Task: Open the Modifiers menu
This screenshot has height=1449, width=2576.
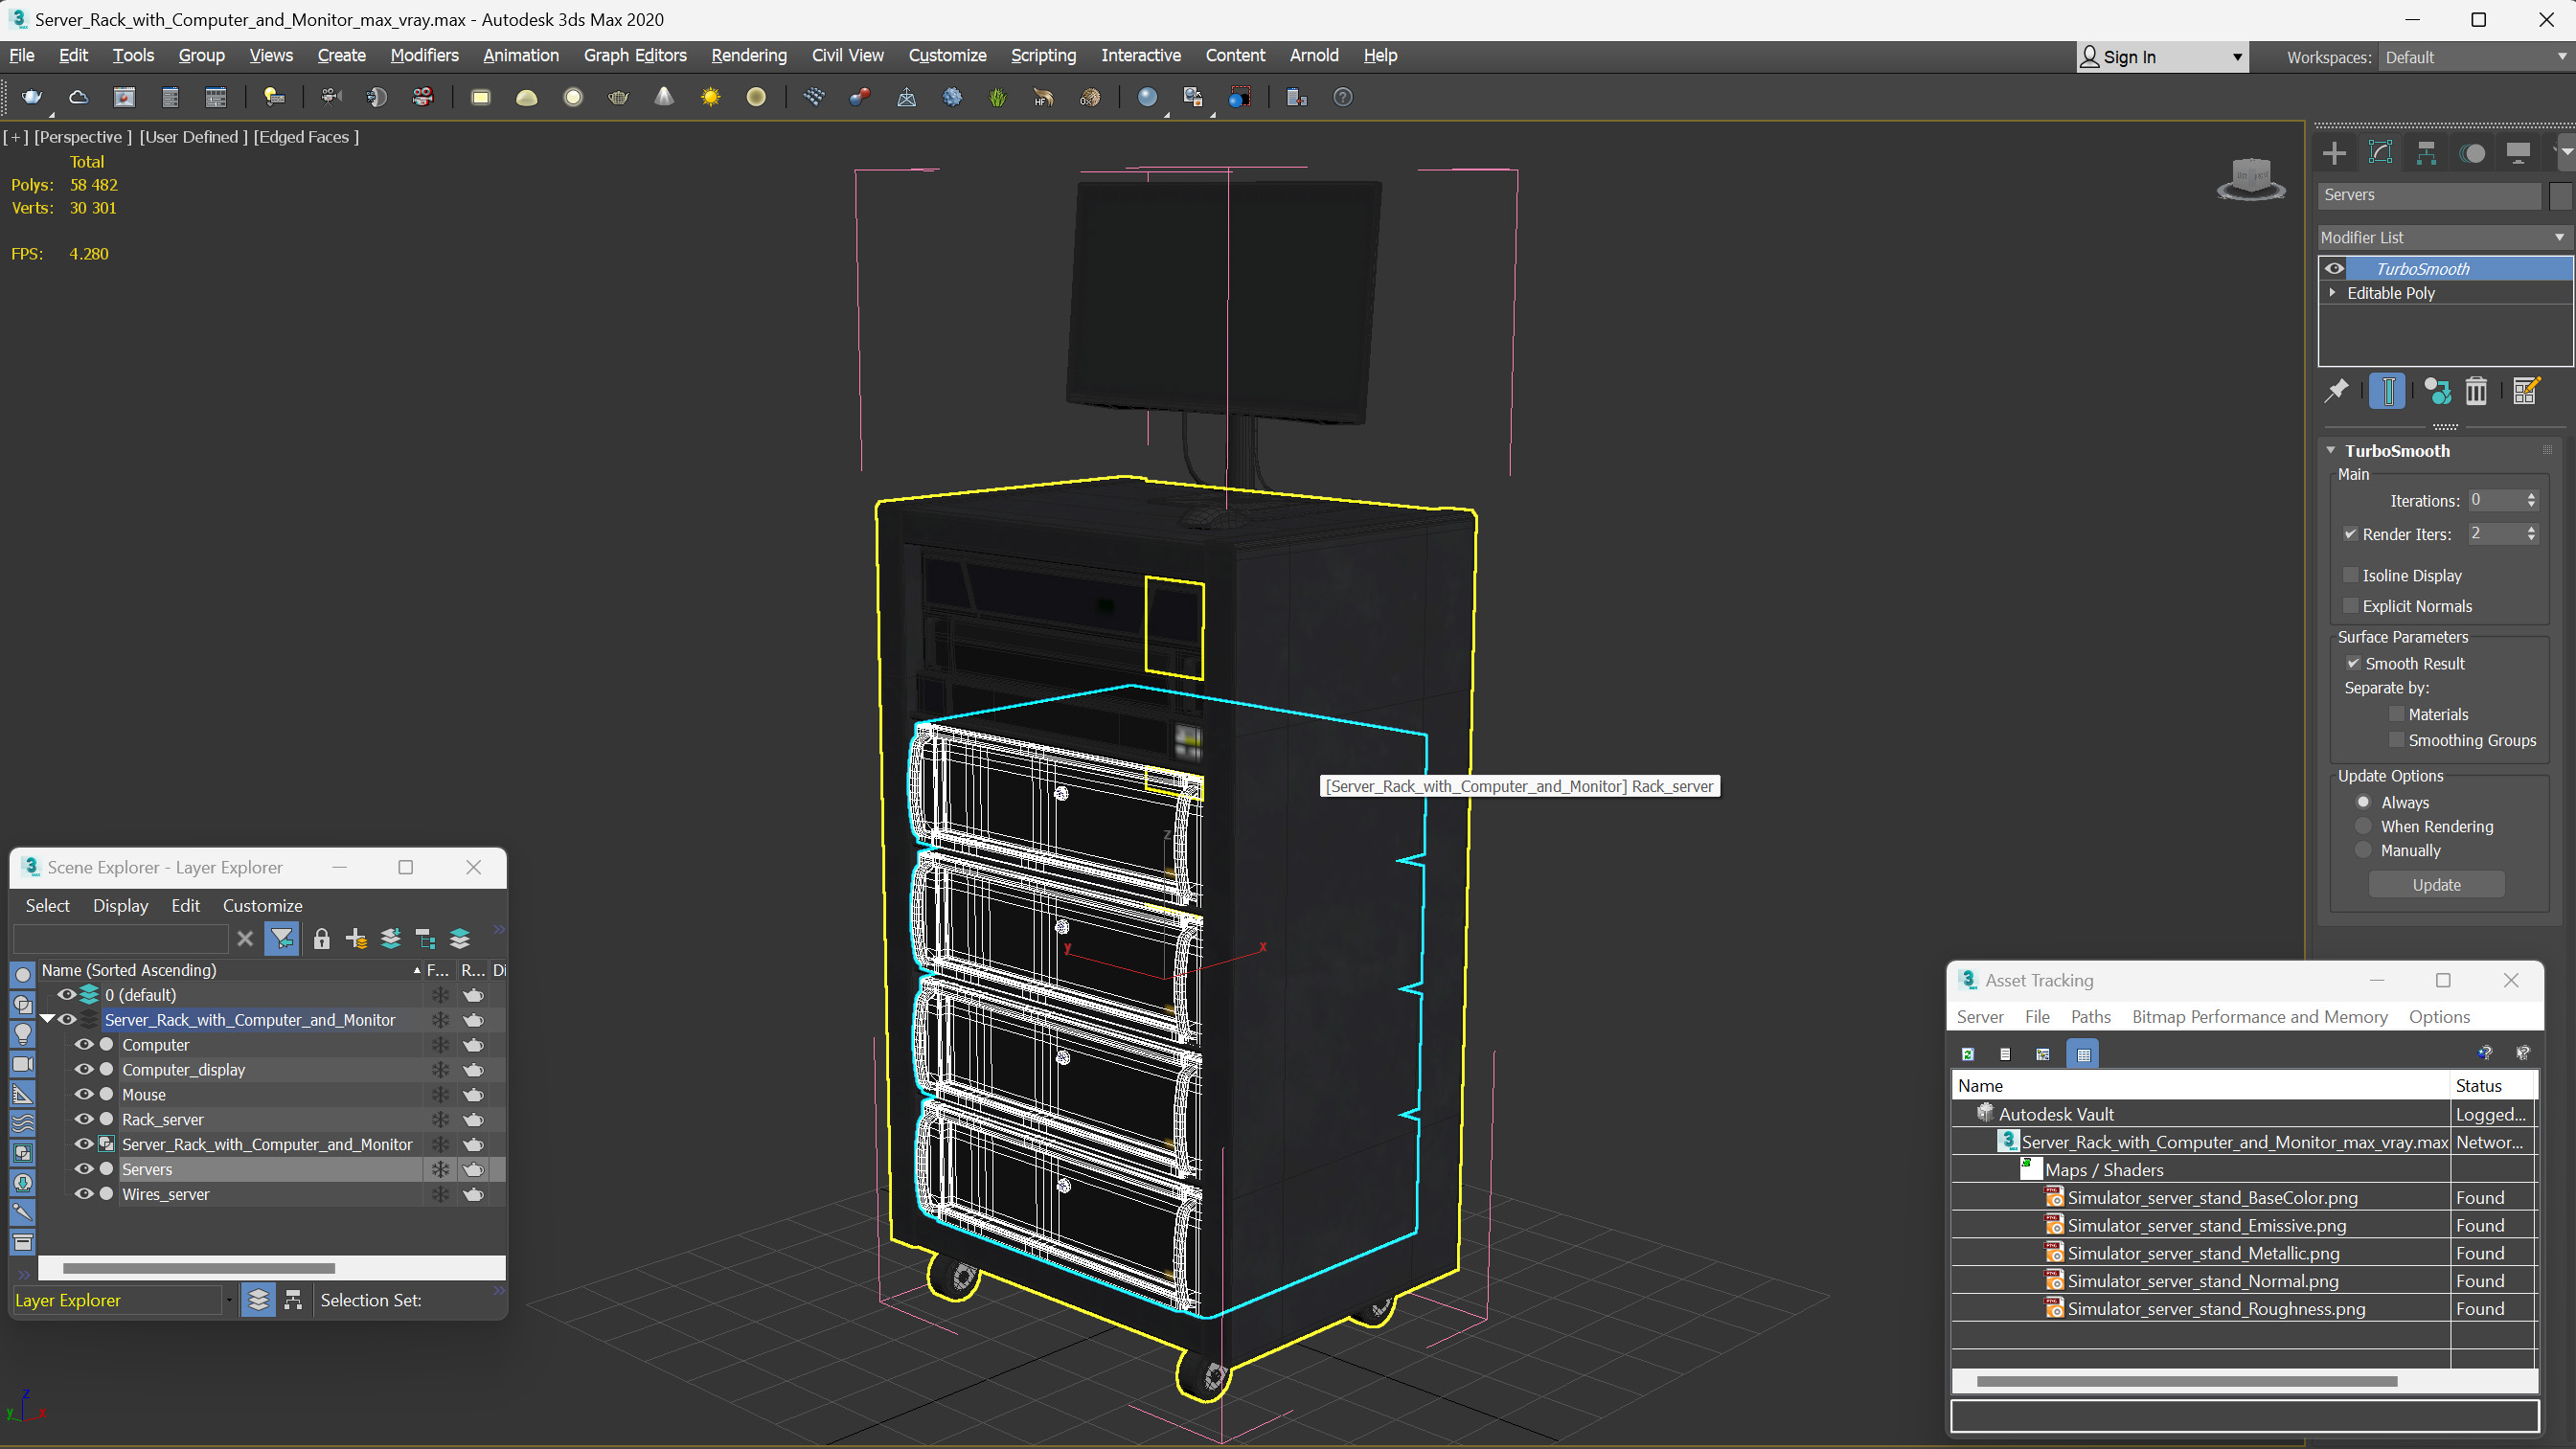Action: point(424,55)
